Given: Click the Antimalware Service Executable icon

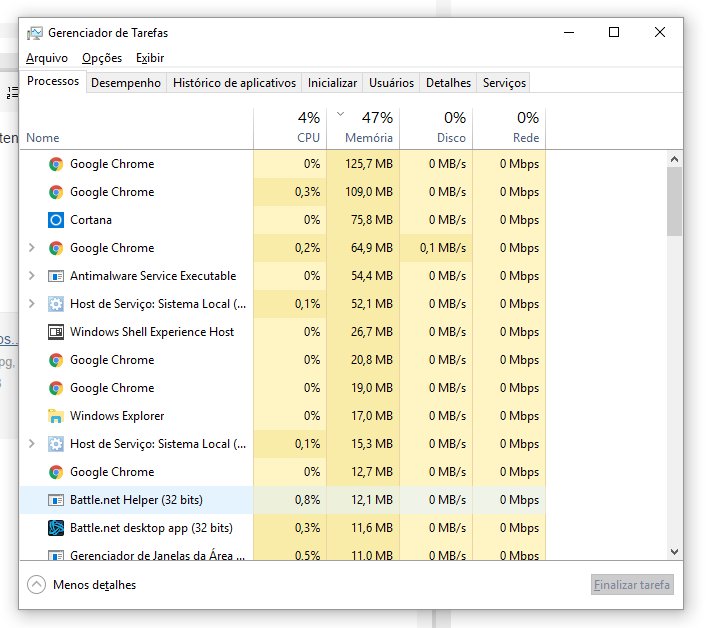Looking at the screenshot, I should click(x=56, y=276).
